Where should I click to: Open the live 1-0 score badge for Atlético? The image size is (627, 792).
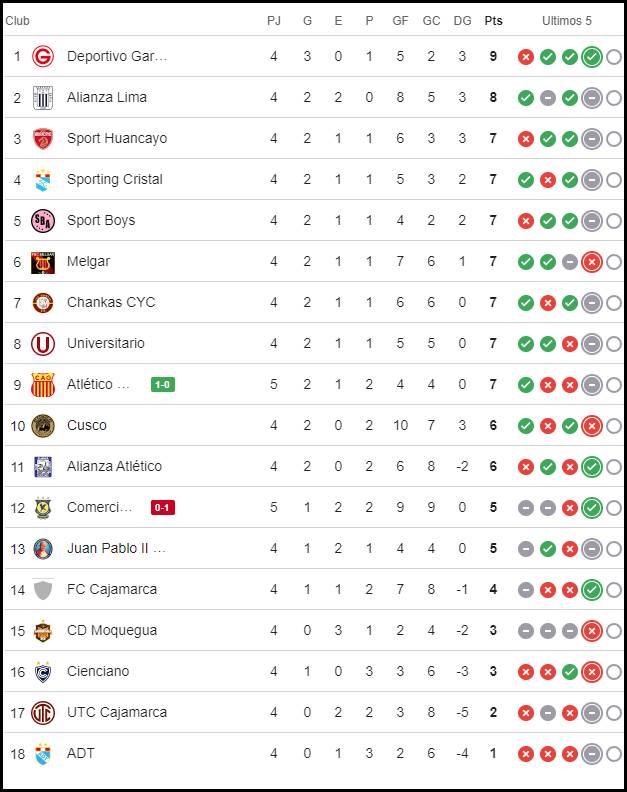pos(163,384)
